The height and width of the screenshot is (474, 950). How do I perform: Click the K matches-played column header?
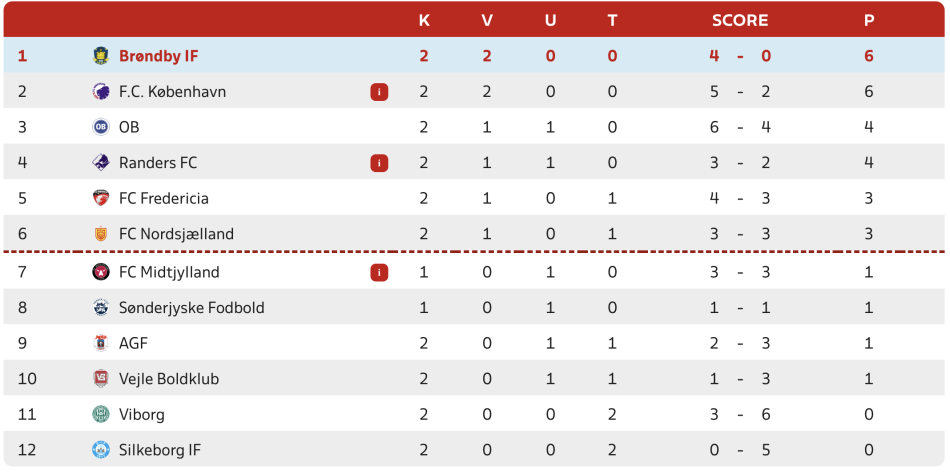click(424, 21)
